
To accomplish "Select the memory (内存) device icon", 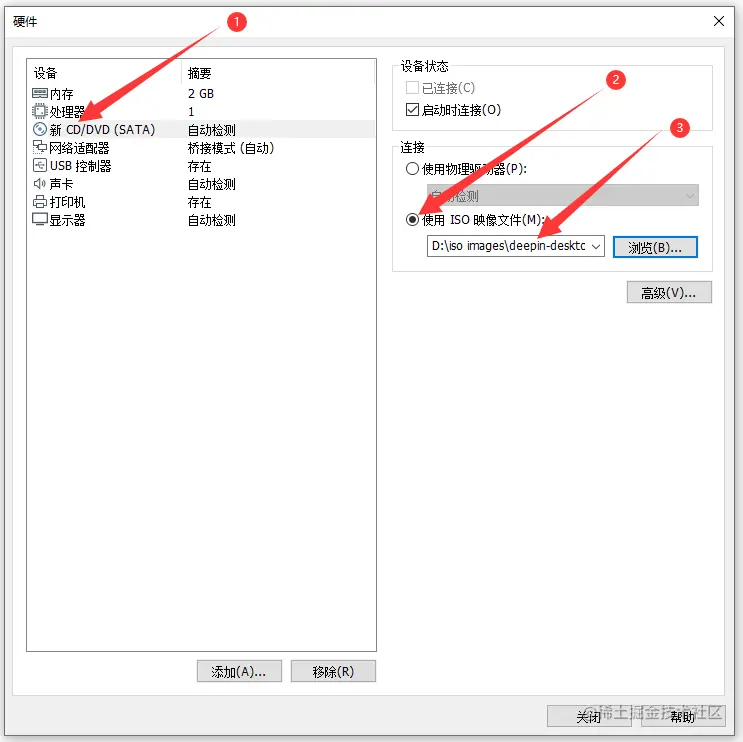I will [x=40, y=93].
